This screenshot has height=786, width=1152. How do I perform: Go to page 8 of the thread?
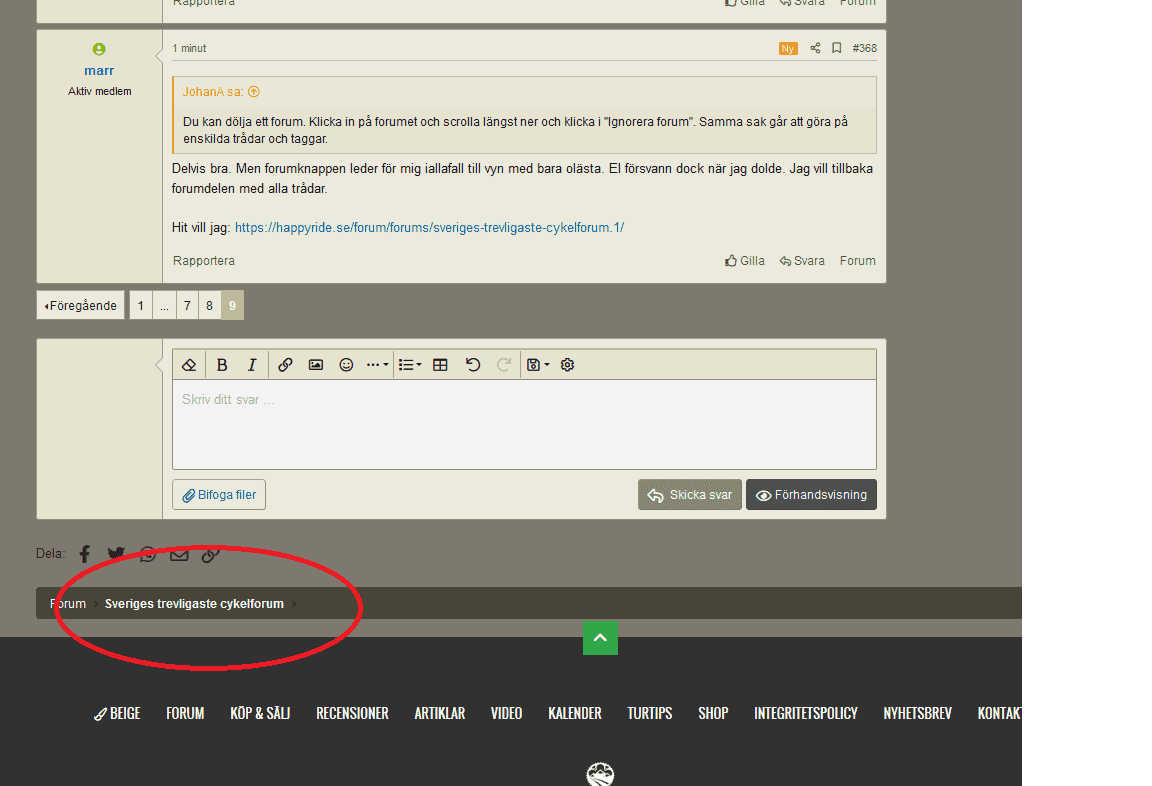point(209,306)
